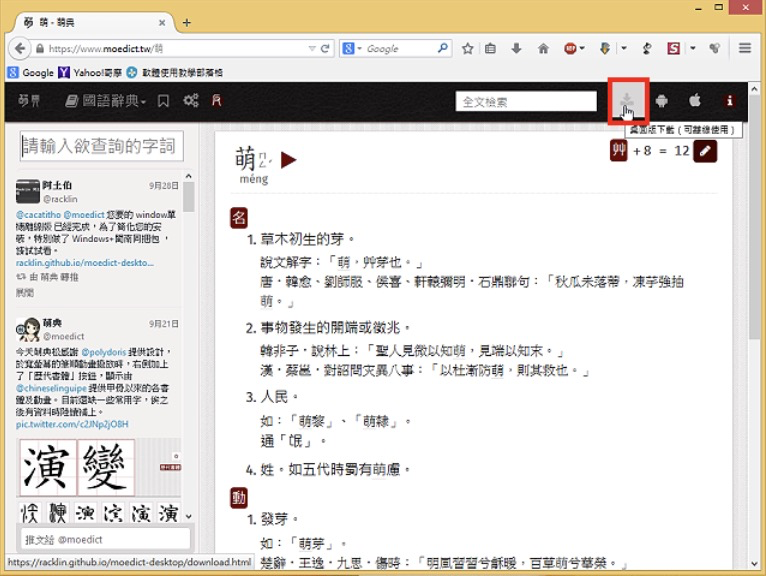
Task: Open the pic.twitter.com/c2JNp2jO8H link
Action: click(x=72, y=424)
